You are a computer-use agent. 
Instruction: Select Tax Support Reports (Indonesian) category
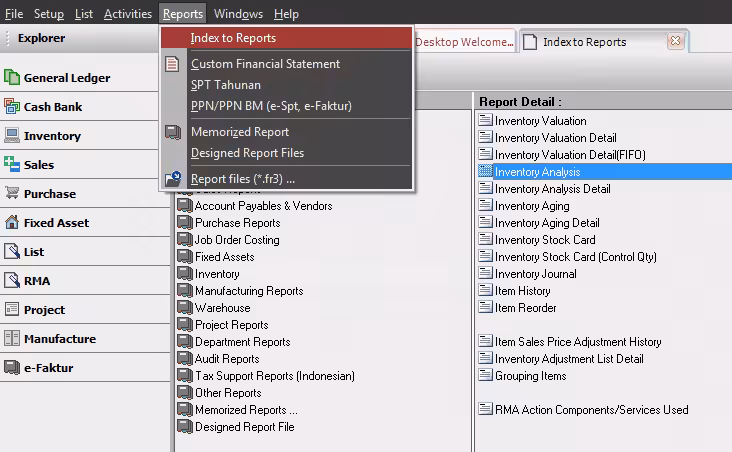click(x=274, y=376)
